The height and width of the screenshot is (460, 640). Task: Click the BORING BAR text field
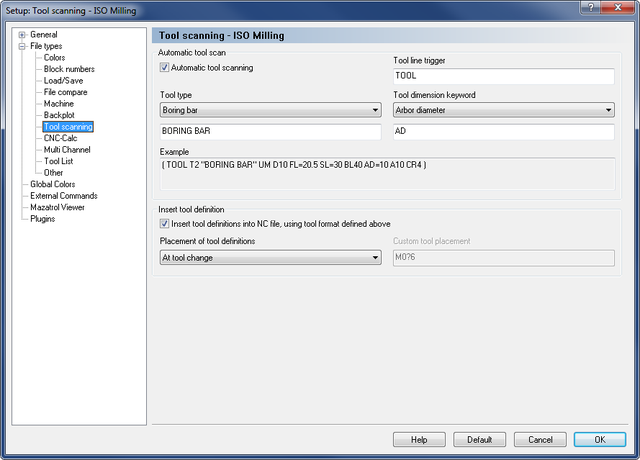[271, 131]
